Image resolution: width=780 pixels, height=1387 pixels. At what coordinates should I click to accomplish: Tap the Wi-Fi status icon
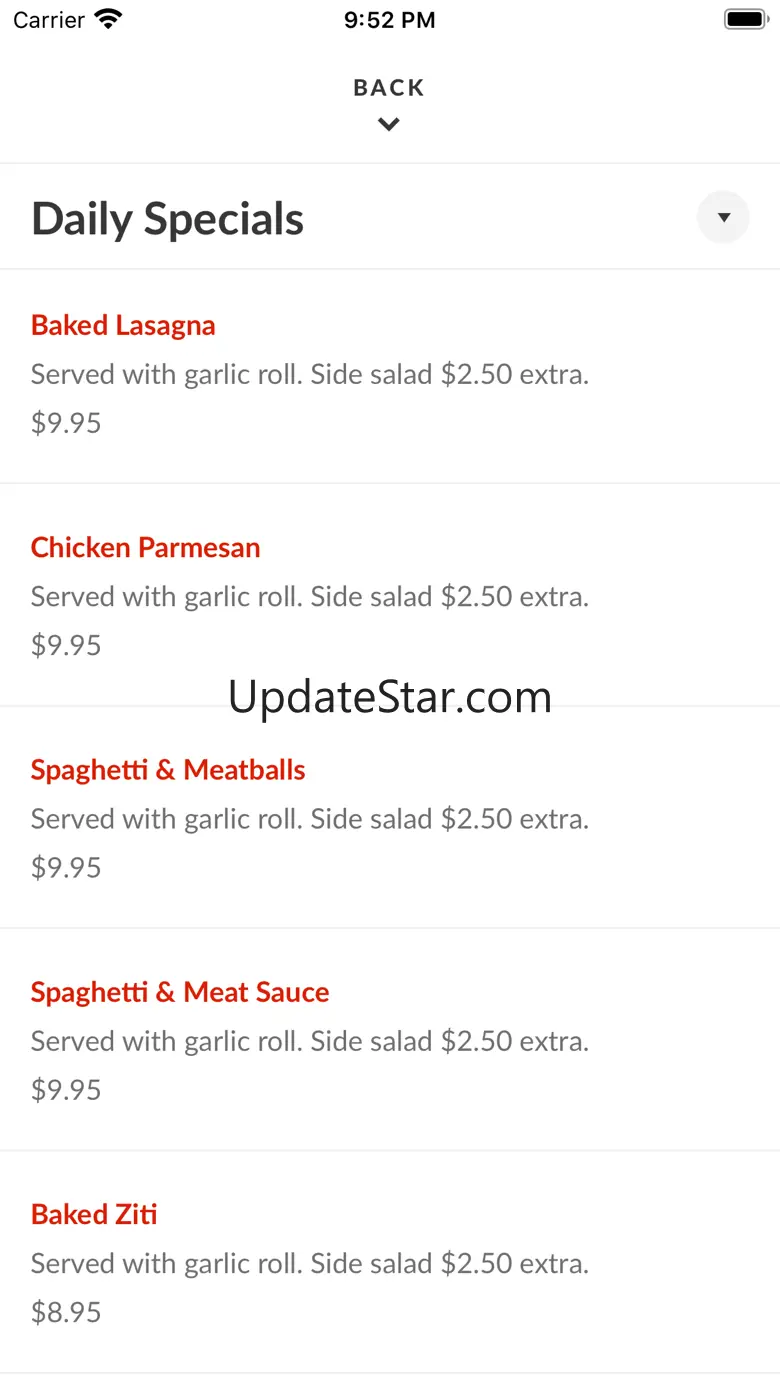coord(108,19)
